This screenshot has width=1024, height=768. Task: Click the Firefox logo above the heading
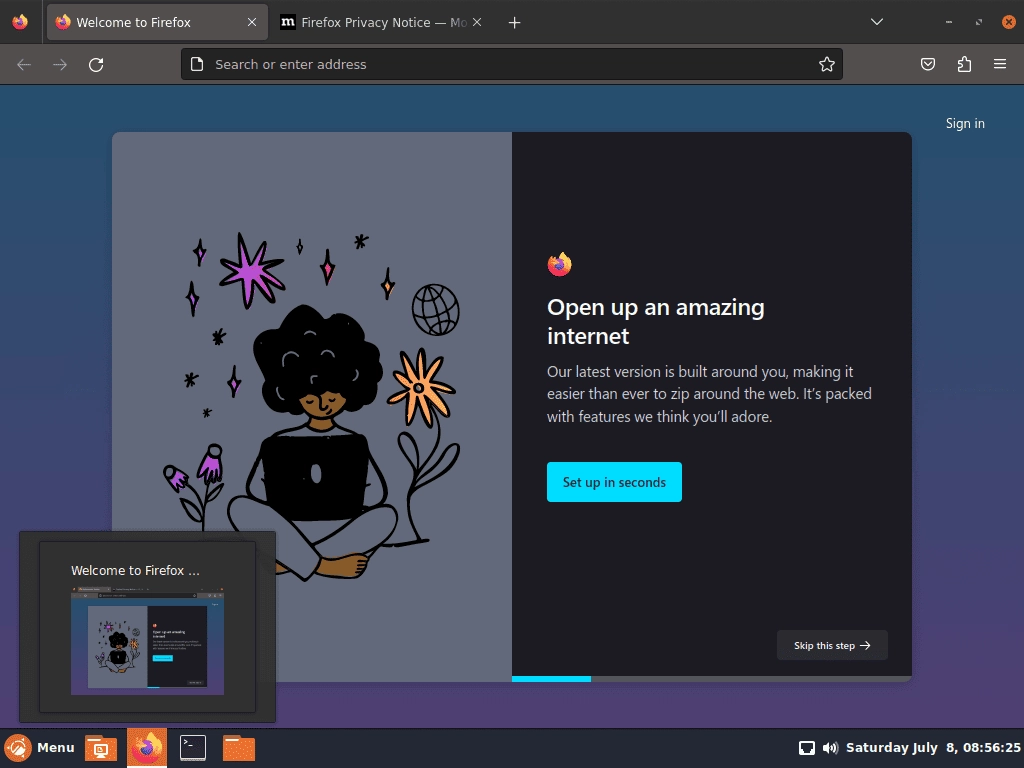pyautogui.click(x=560, y=264)
